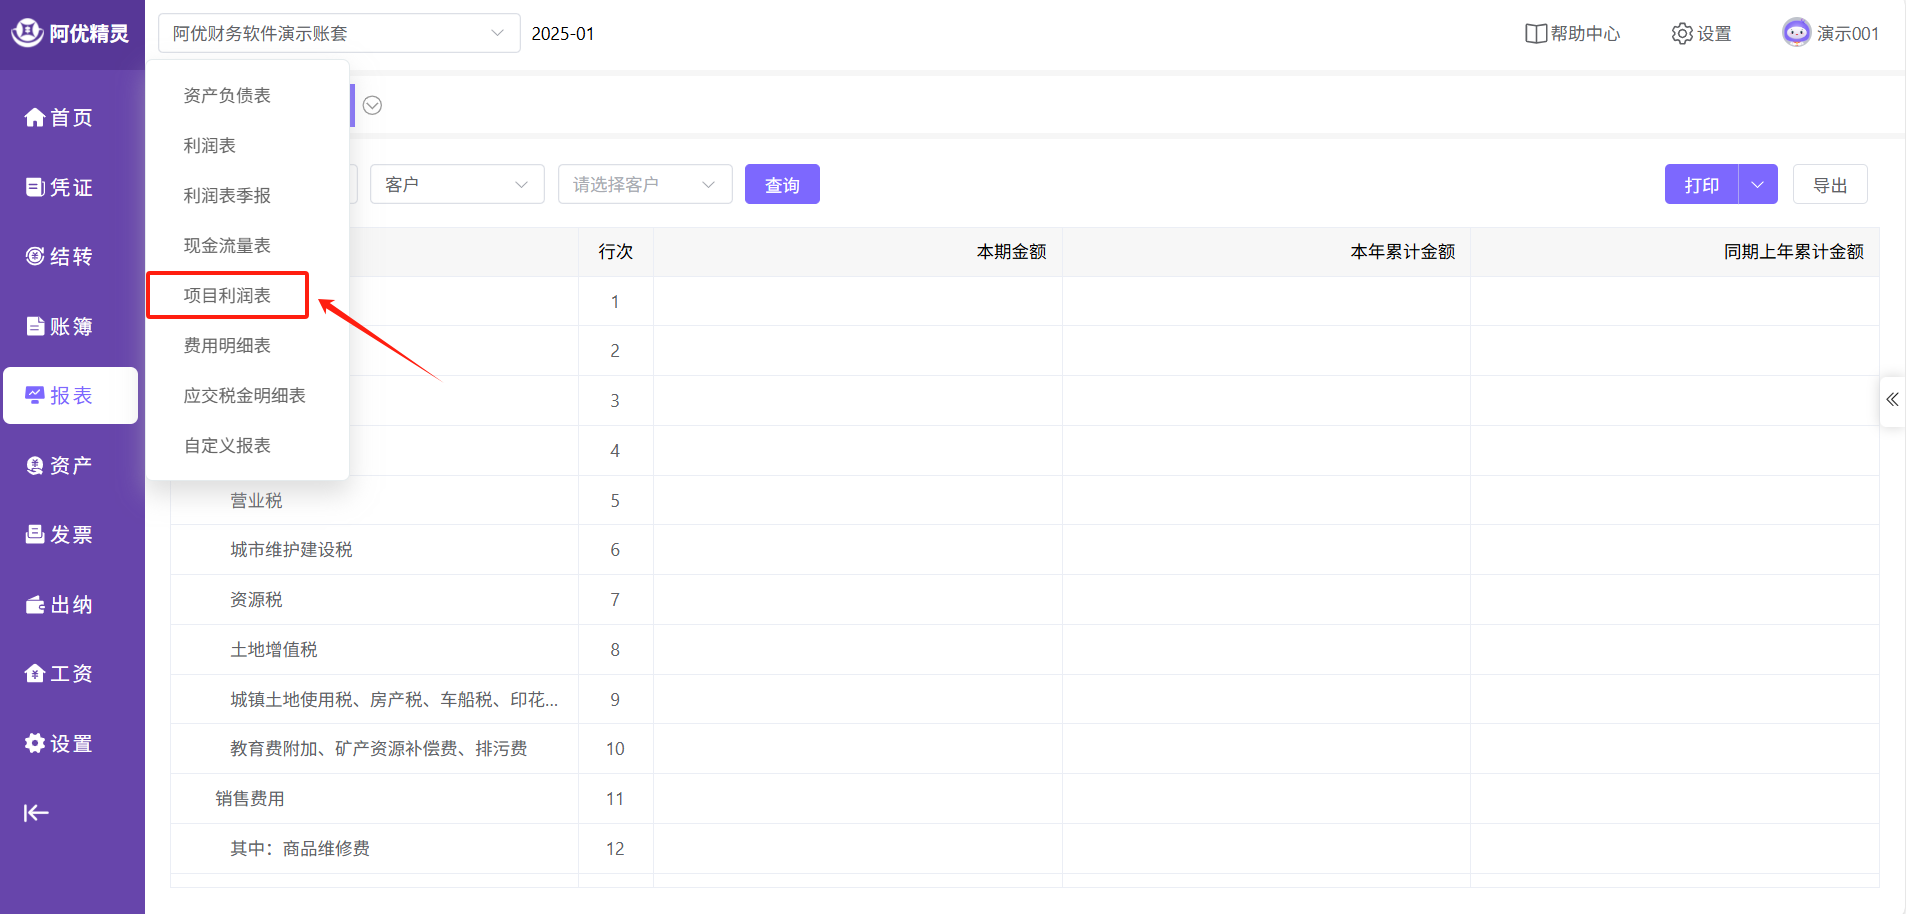Open the cashier (出纳) sidebar section
This screenshot has height=914, width=1906.
pyautogui.click(x=59, y=605)
